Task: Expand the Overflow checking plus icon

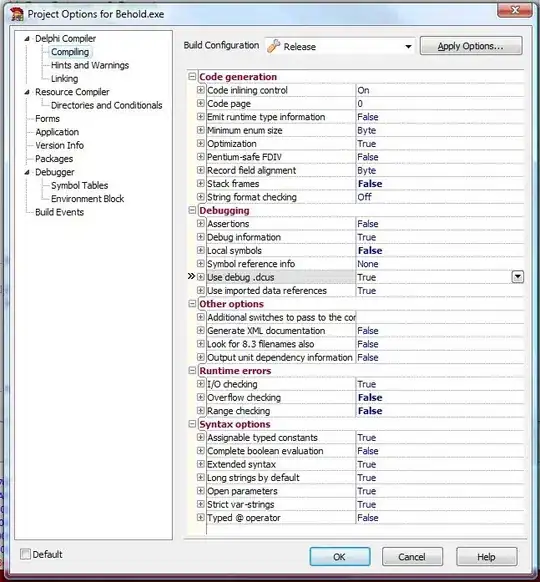Action: click(x=200, y=397)
